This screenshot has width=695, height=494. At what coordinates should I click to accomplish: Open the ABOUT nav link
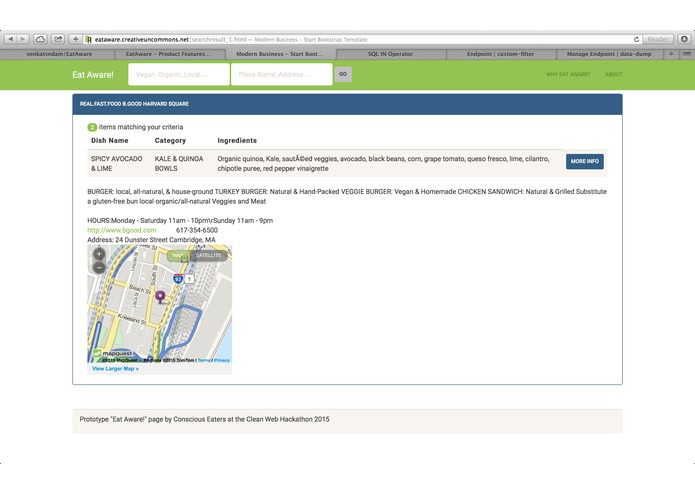pos(613,74)
